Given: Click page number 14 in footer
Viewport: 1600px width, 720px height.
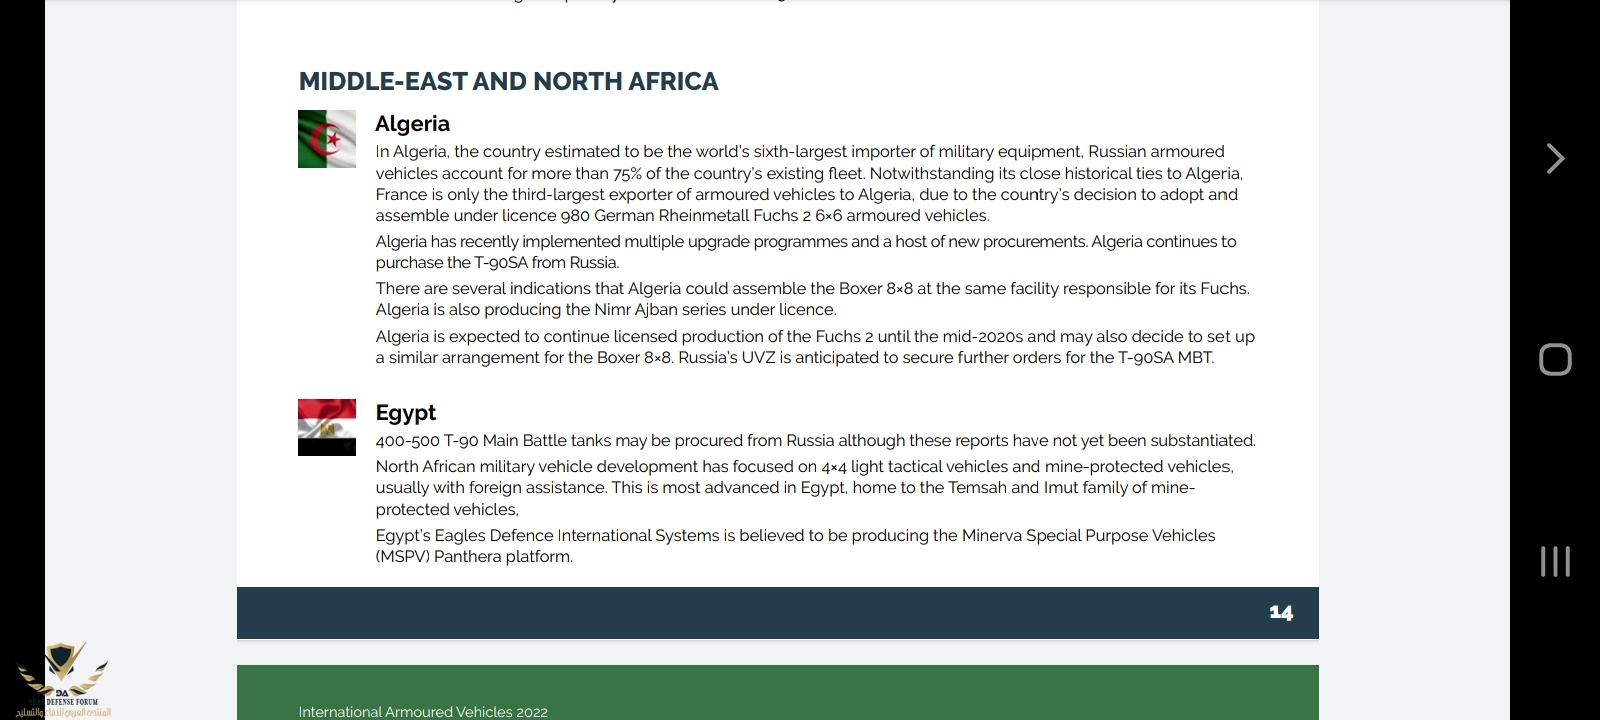Looking at the screenshot, I should [x=1280, y=612].
